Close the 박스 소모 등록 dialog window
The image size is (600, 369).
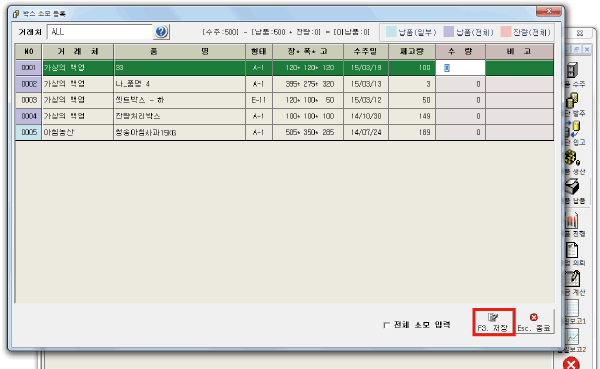pyautogui.click(x=548, y=11)
